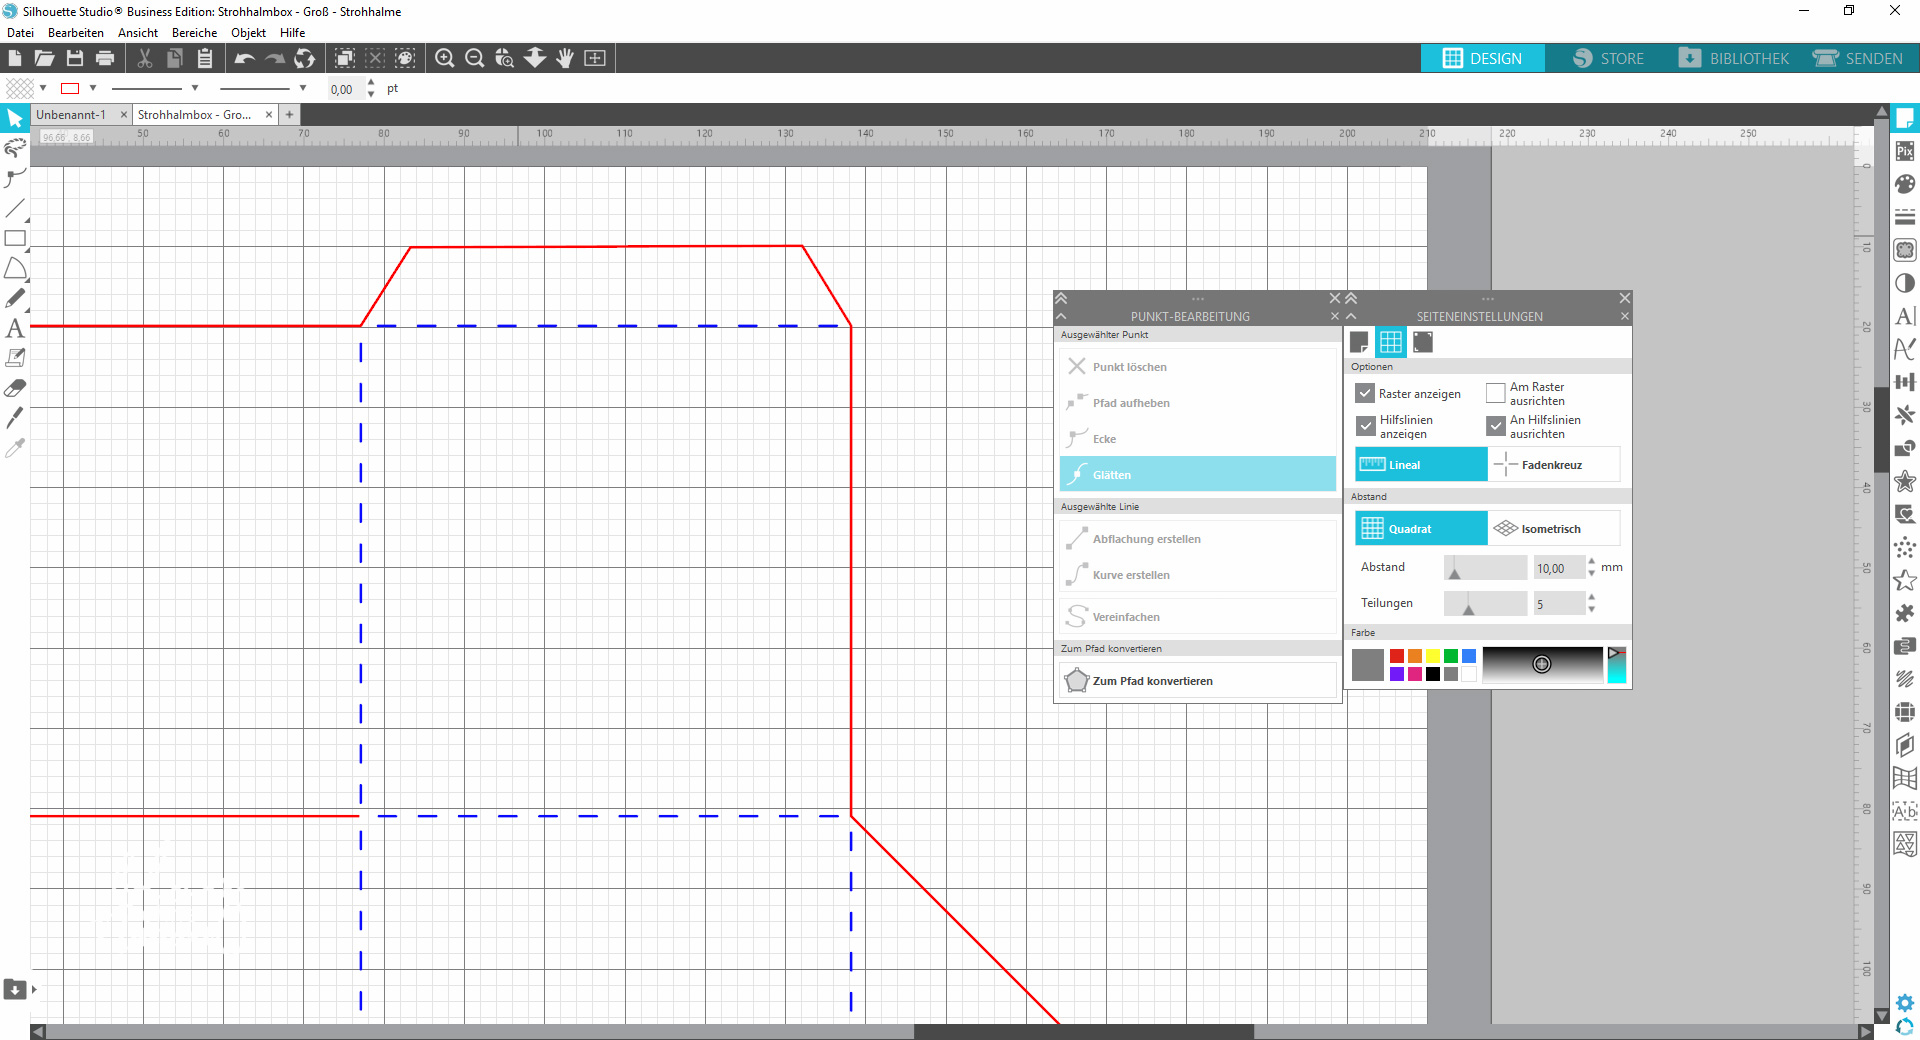Switch to the Unbenannt-1 document tab
This screenshot has height=1040, width=1920.
click(71, 115)
